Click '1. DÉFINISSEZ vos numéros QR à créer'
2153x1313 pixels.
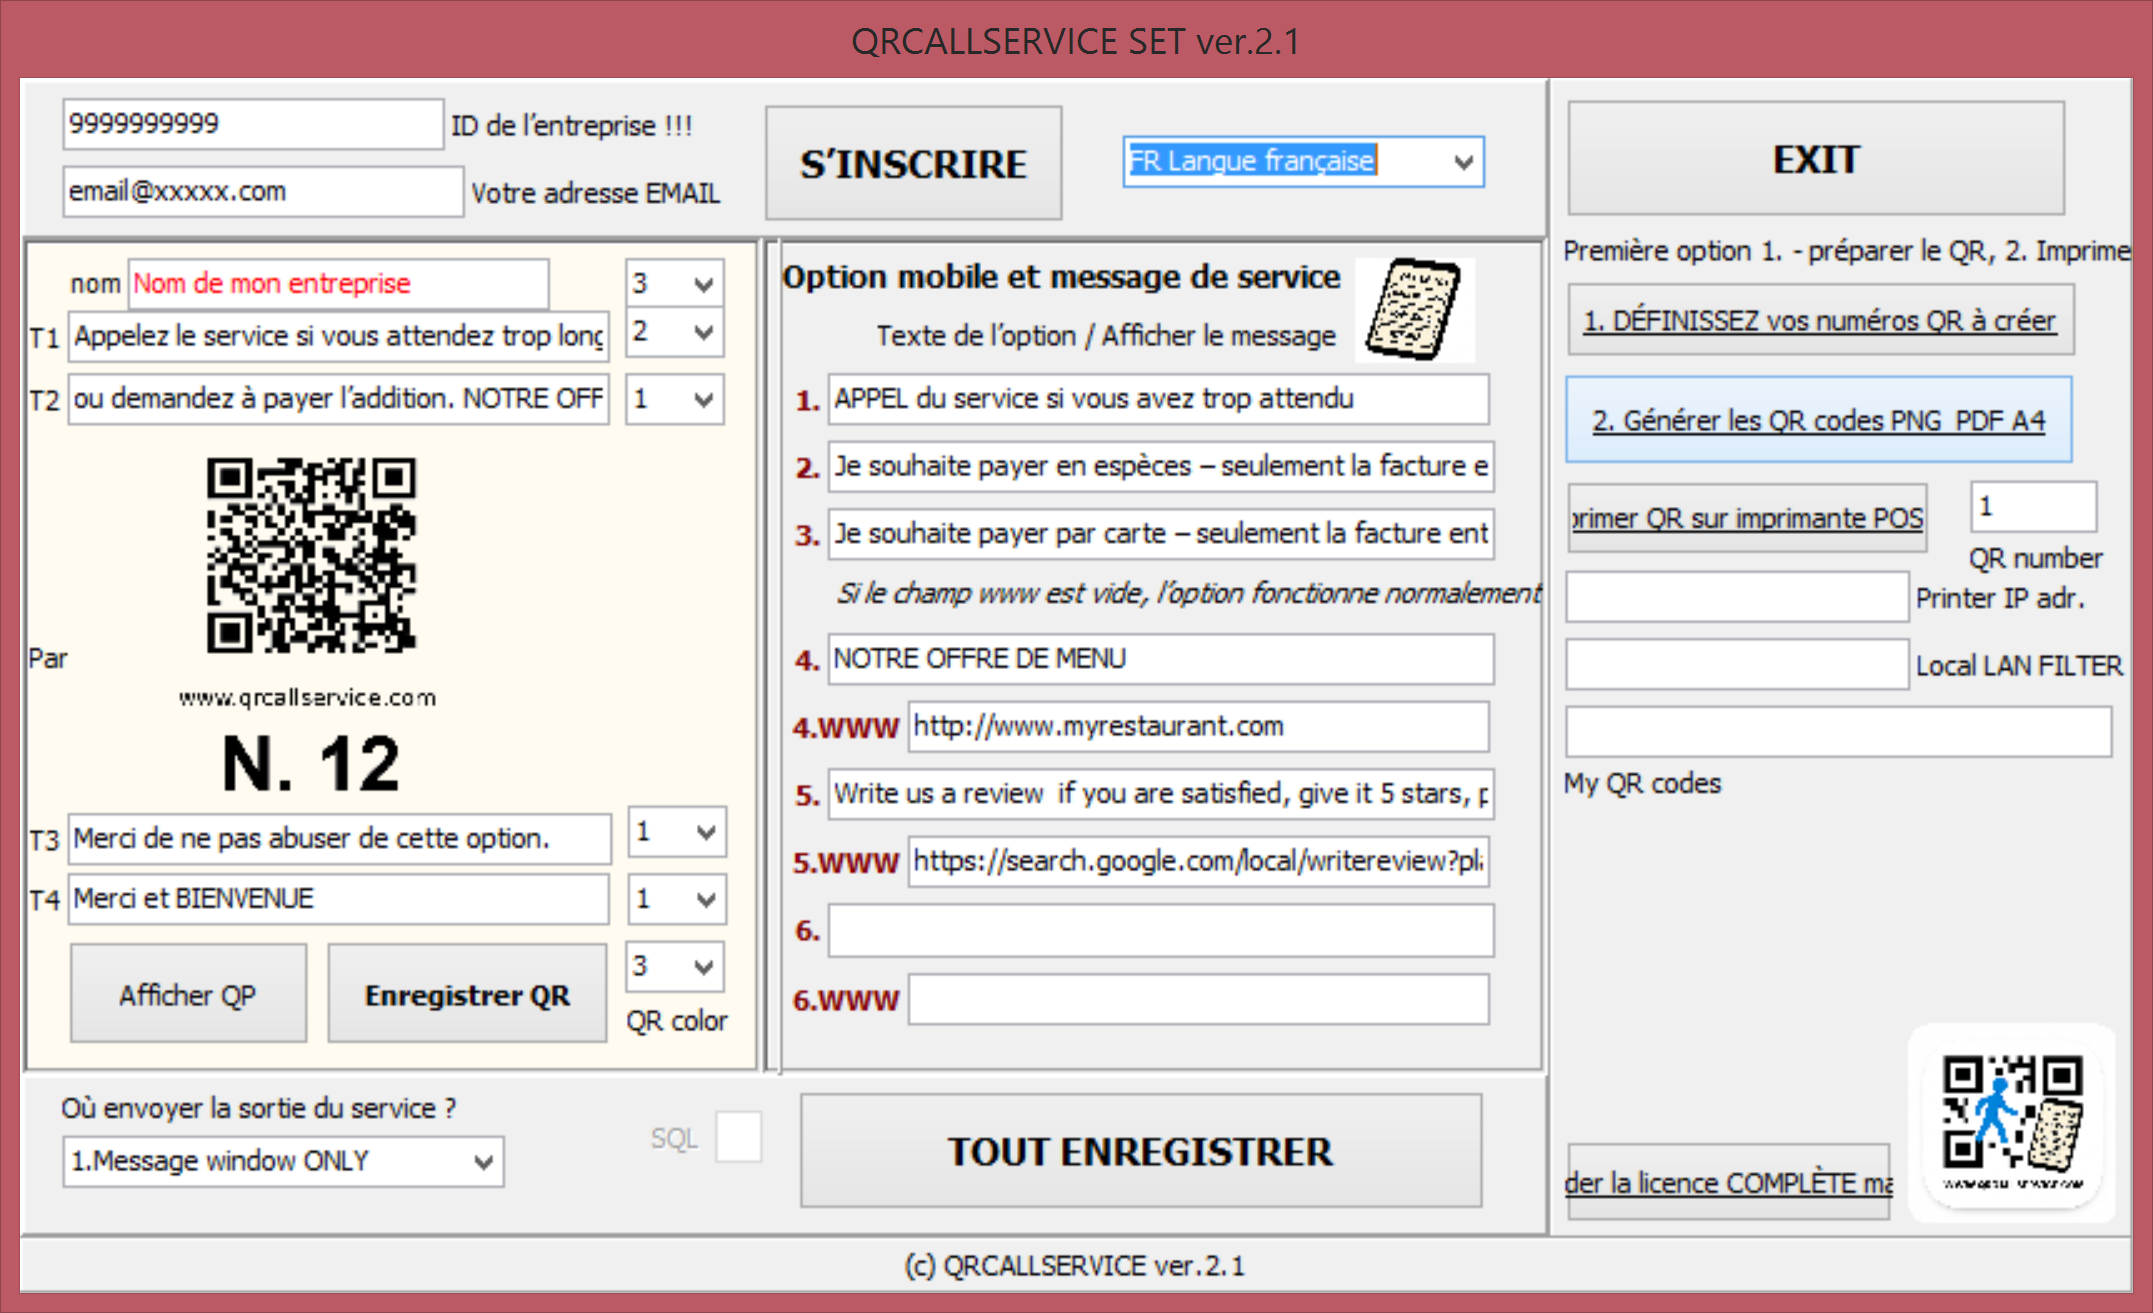(1817, 321)
